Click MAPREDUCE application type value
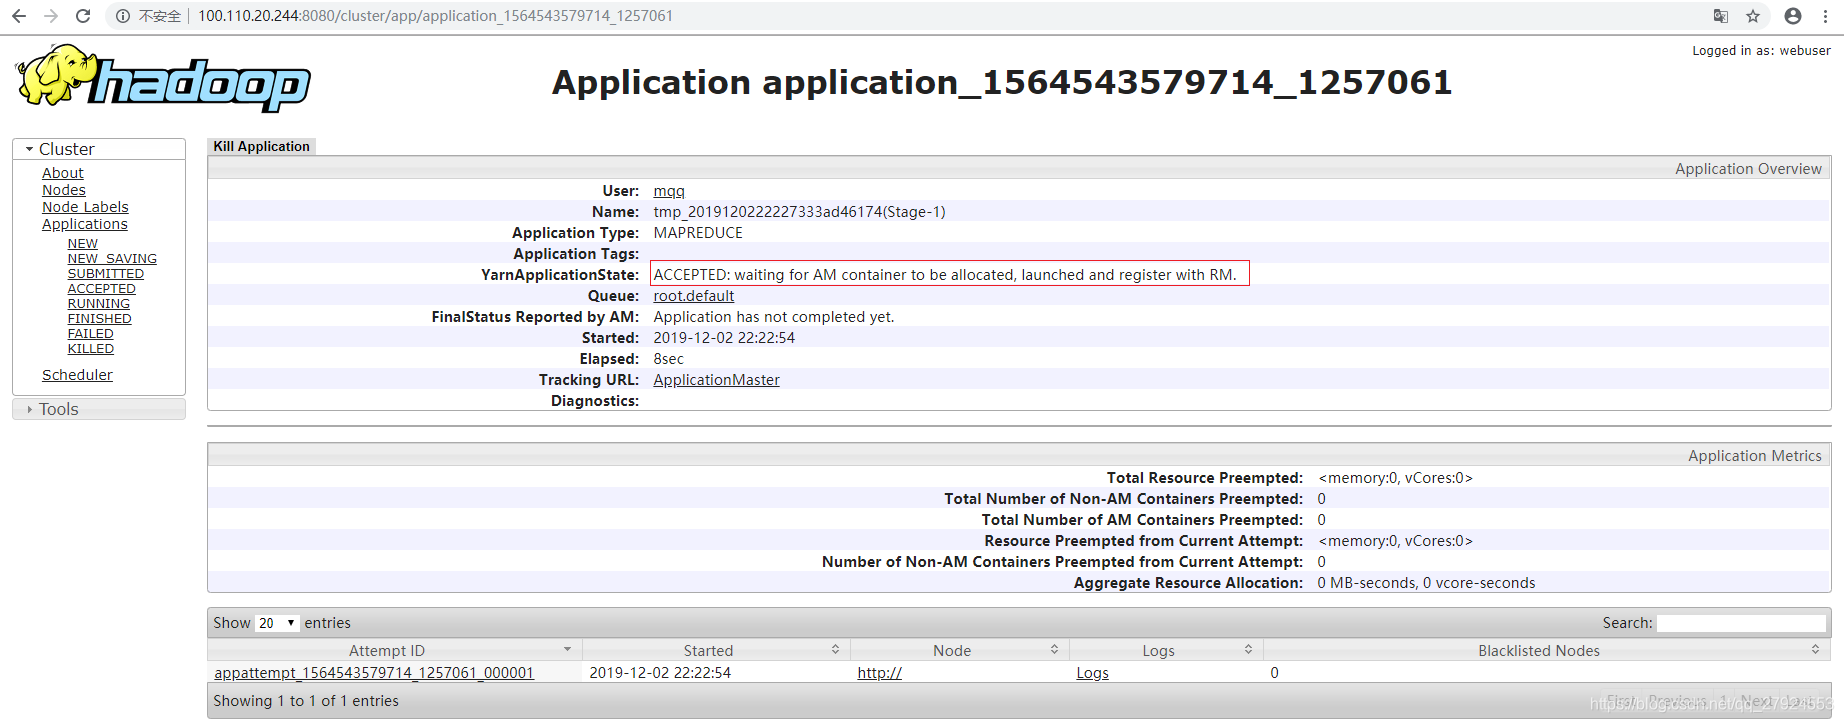 698,233
